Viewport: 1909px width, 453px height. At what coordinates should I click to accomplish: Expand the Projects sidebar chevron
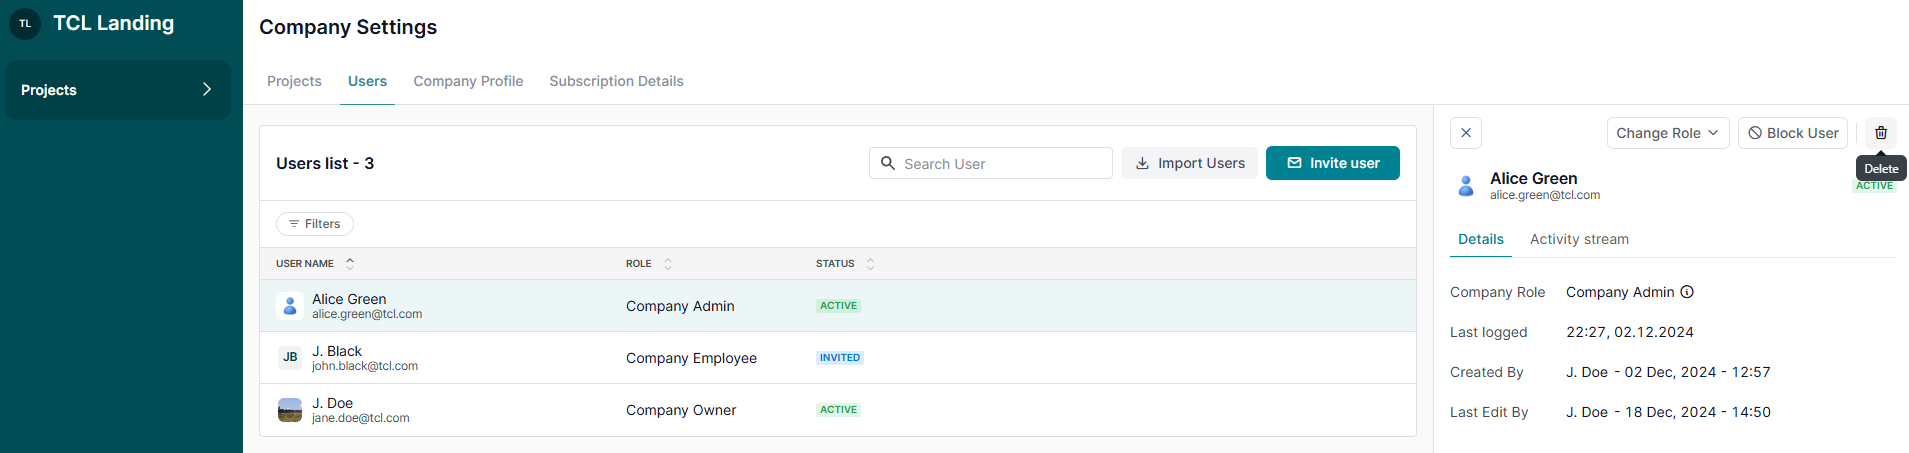coord(207,89)
